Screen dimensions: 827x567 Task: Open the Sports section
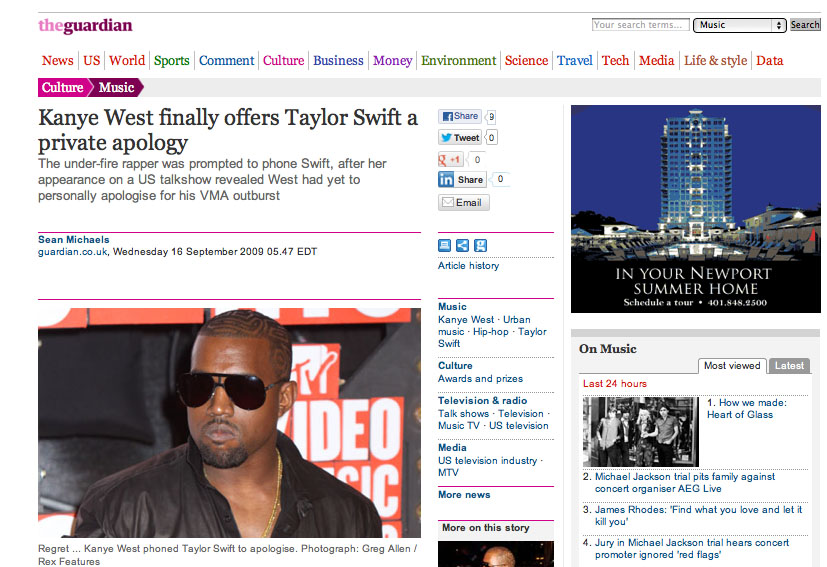171,61
